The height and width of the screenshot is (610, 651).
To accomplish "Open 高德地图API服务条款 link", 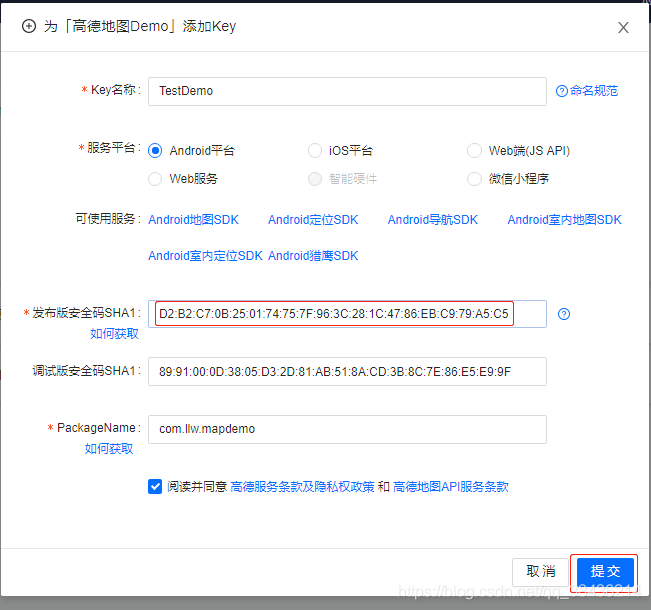I will click(450, 486).
